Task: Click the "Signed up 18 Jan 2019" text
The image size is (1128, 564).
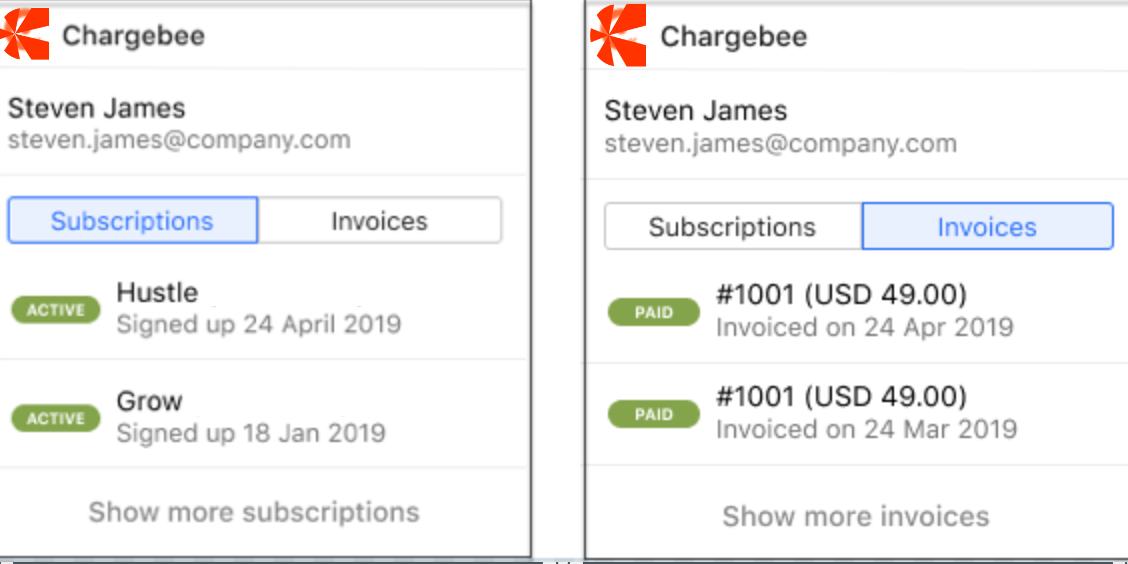Action: click(x=251, y=433)
